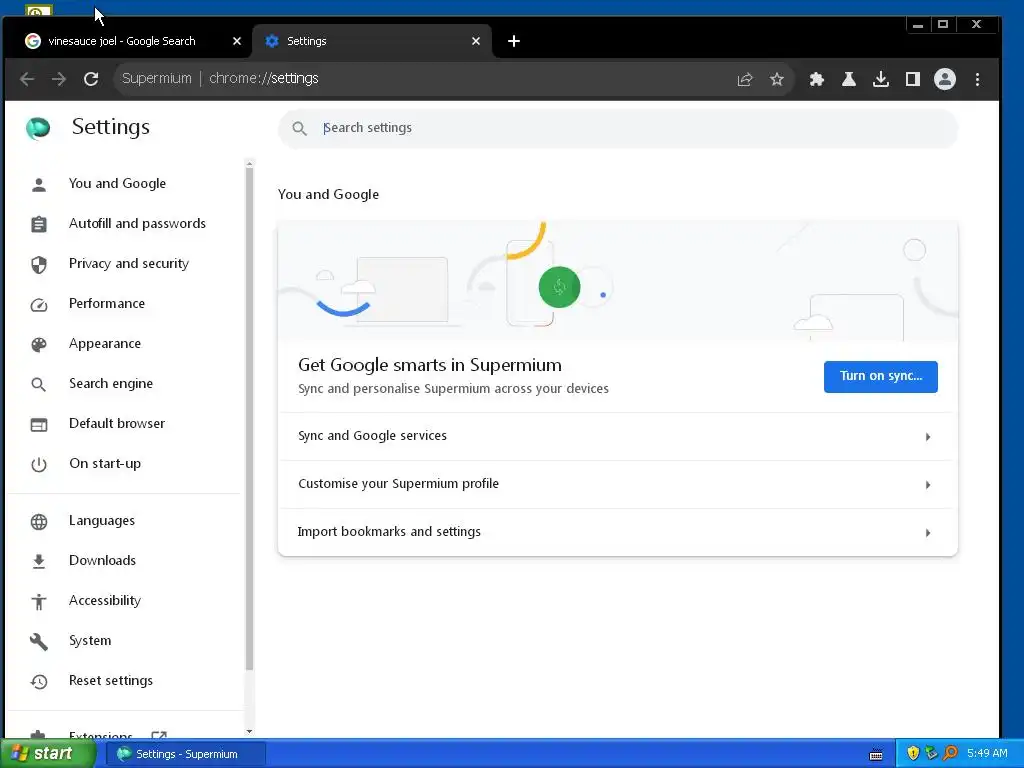Close the Settings tab
1024x768 pixels.
coord(476,41)
